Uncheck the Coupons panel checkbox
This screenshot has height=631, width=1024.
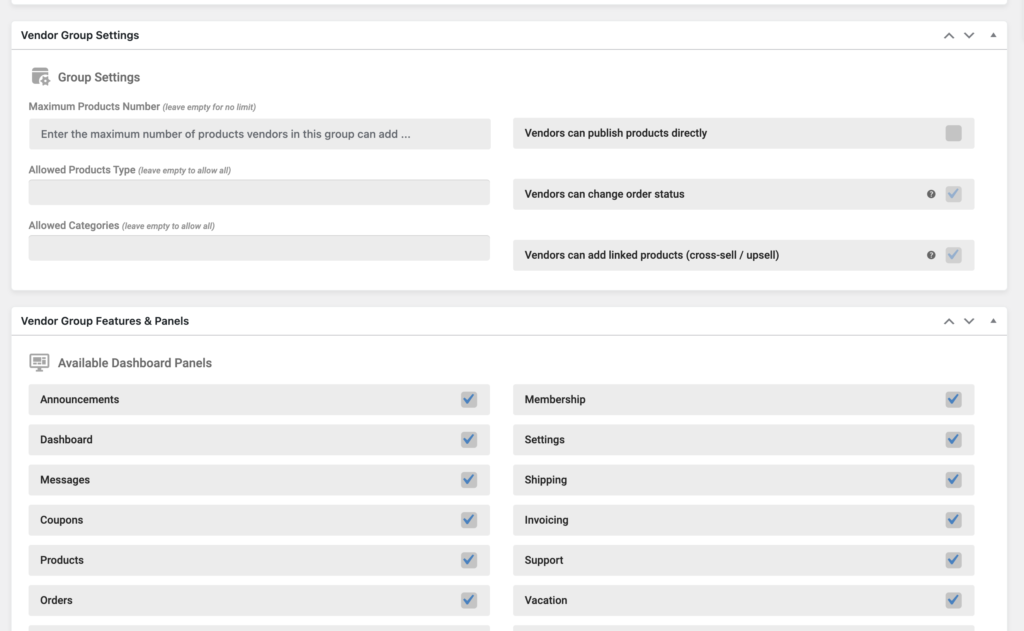tap(469, 520)
